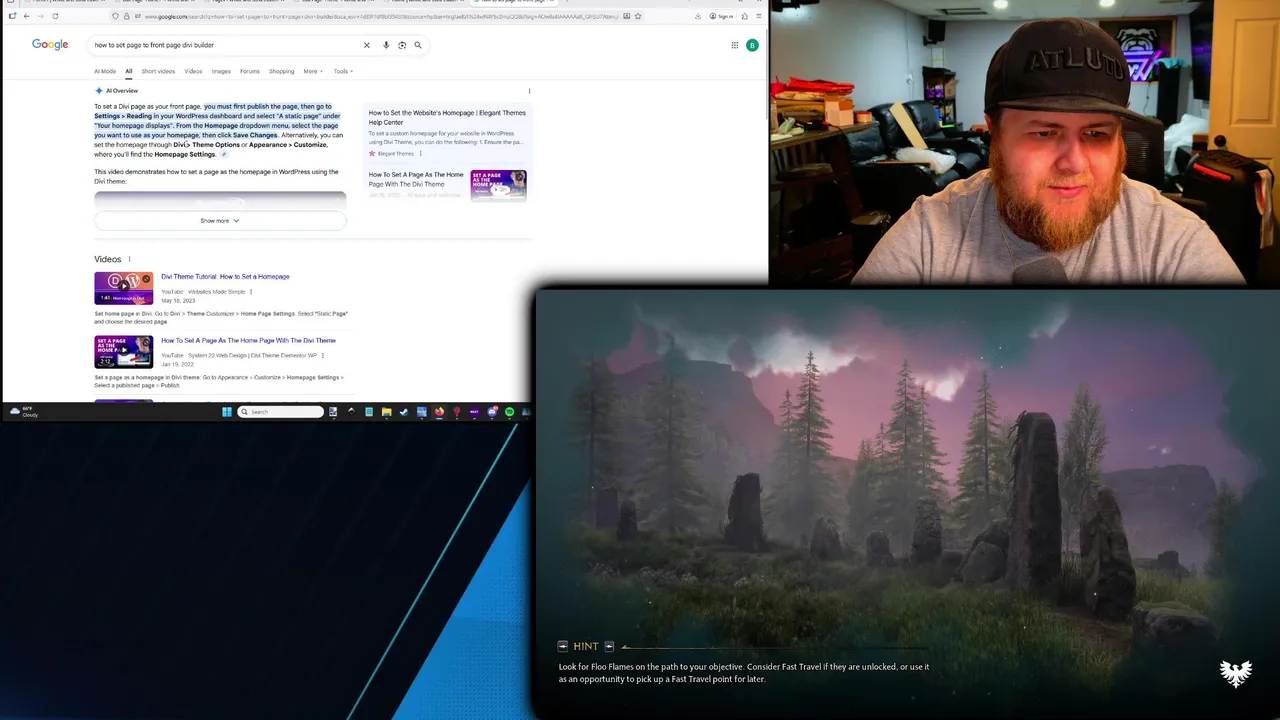1280x720 pixels.
Task: Click the Windows taskbar Search box
Action: click(x=281, y=412)
